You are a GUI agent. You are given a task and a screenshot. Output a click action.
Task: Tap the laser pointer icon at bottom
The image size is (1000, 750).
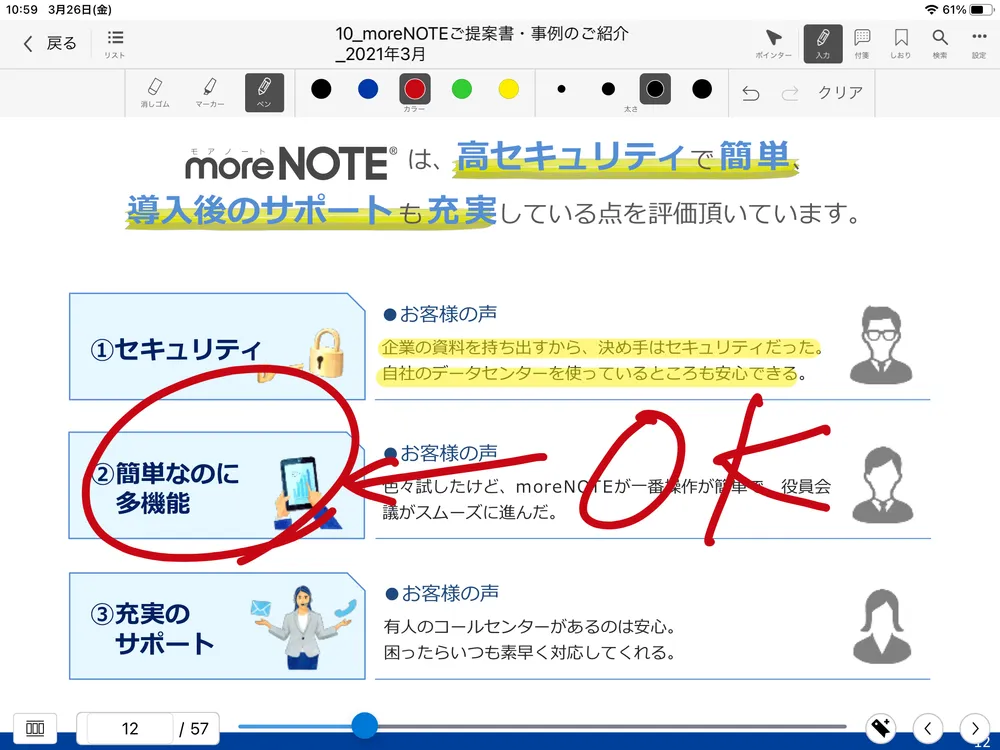coord(881,728)
